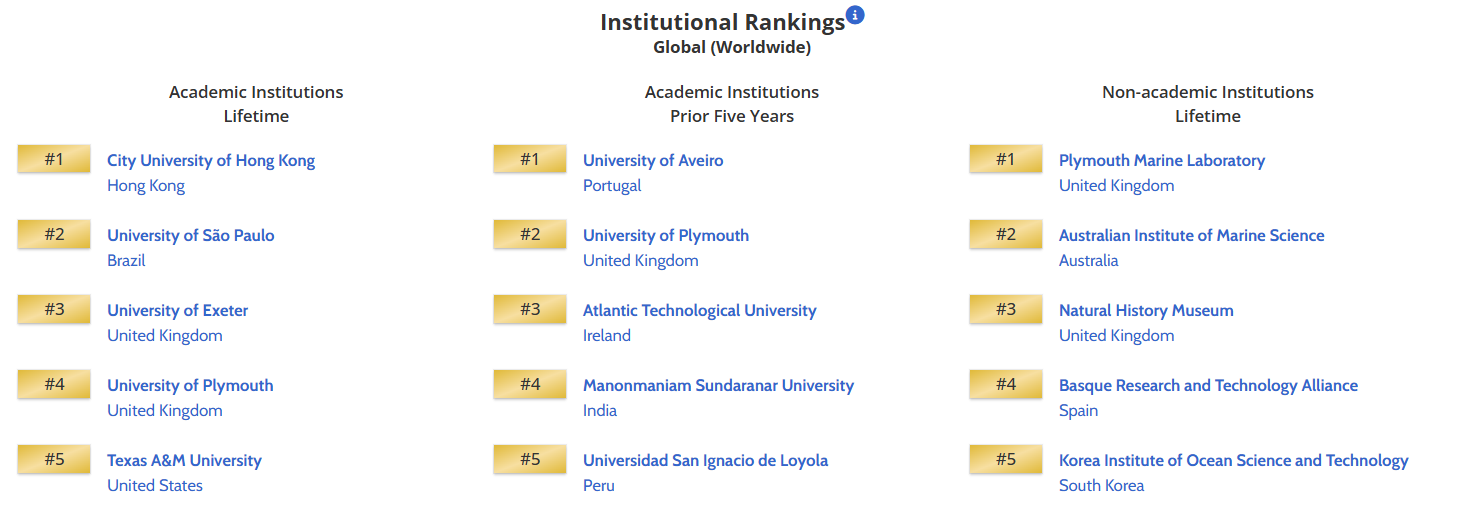Select Australian Institute of Marine Science

pos(1191,235)
